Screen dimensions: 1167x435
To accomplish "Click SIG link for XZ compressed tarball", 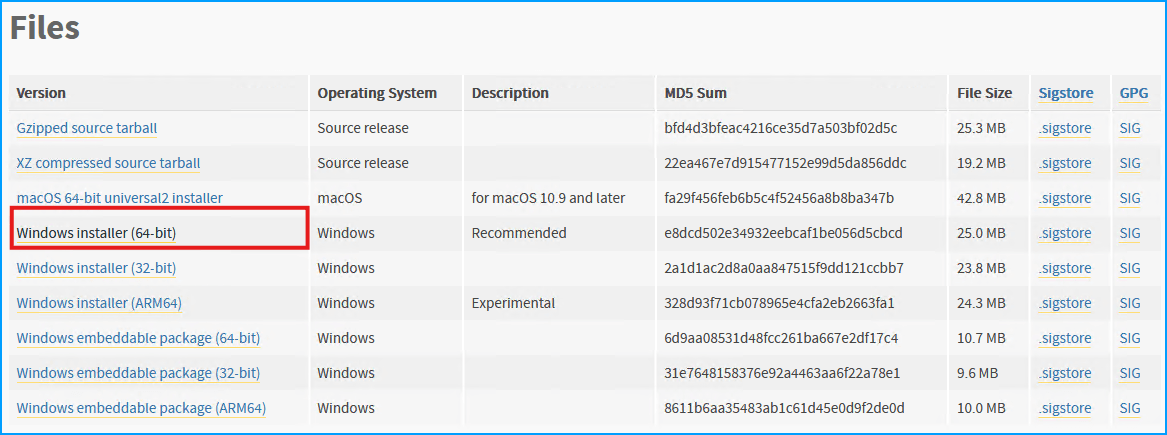I will pos(1130,163).
